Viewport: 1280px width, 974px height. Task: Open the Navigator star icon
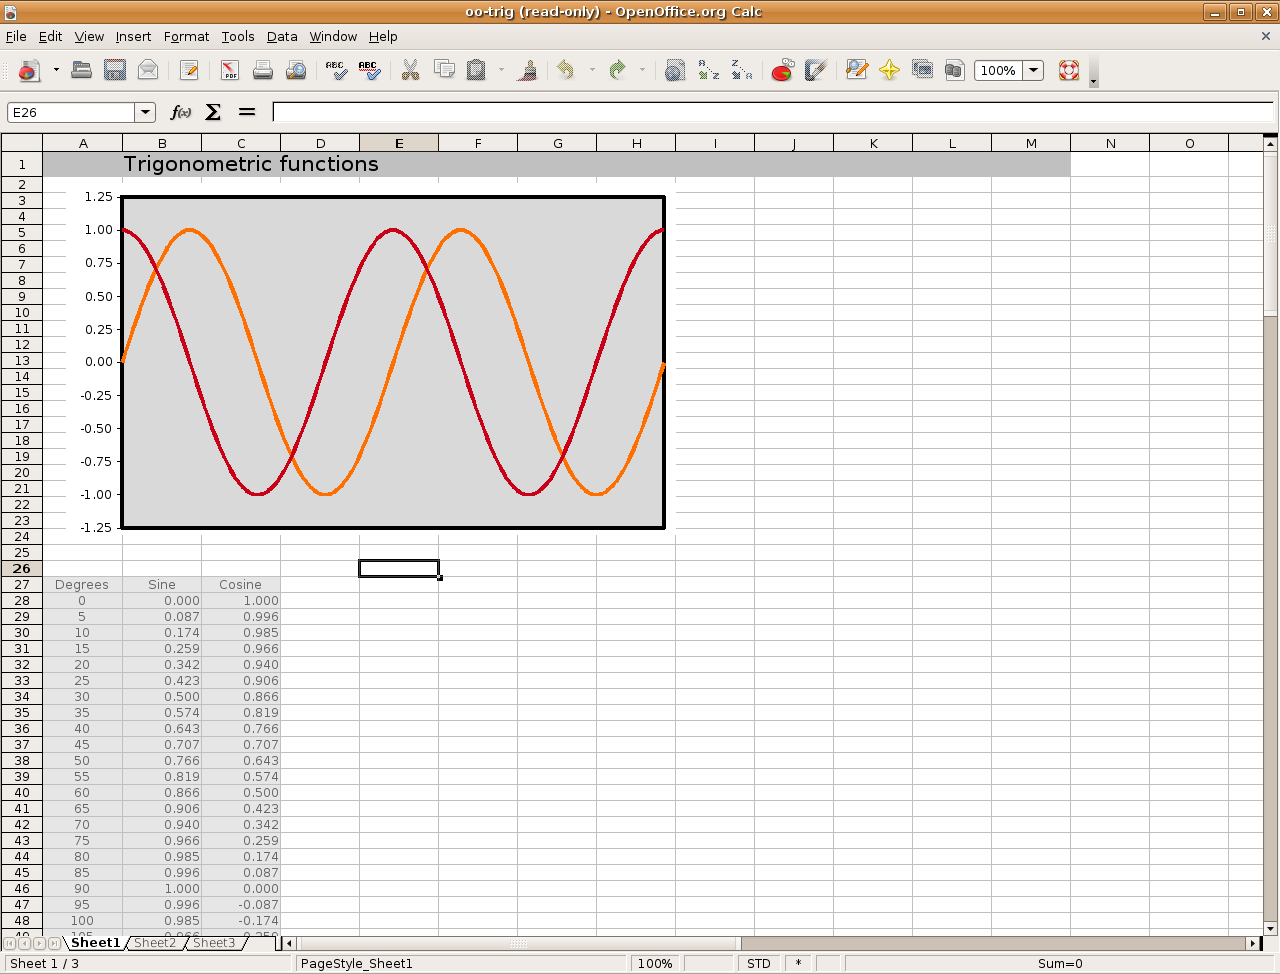(x=889, y=70)
